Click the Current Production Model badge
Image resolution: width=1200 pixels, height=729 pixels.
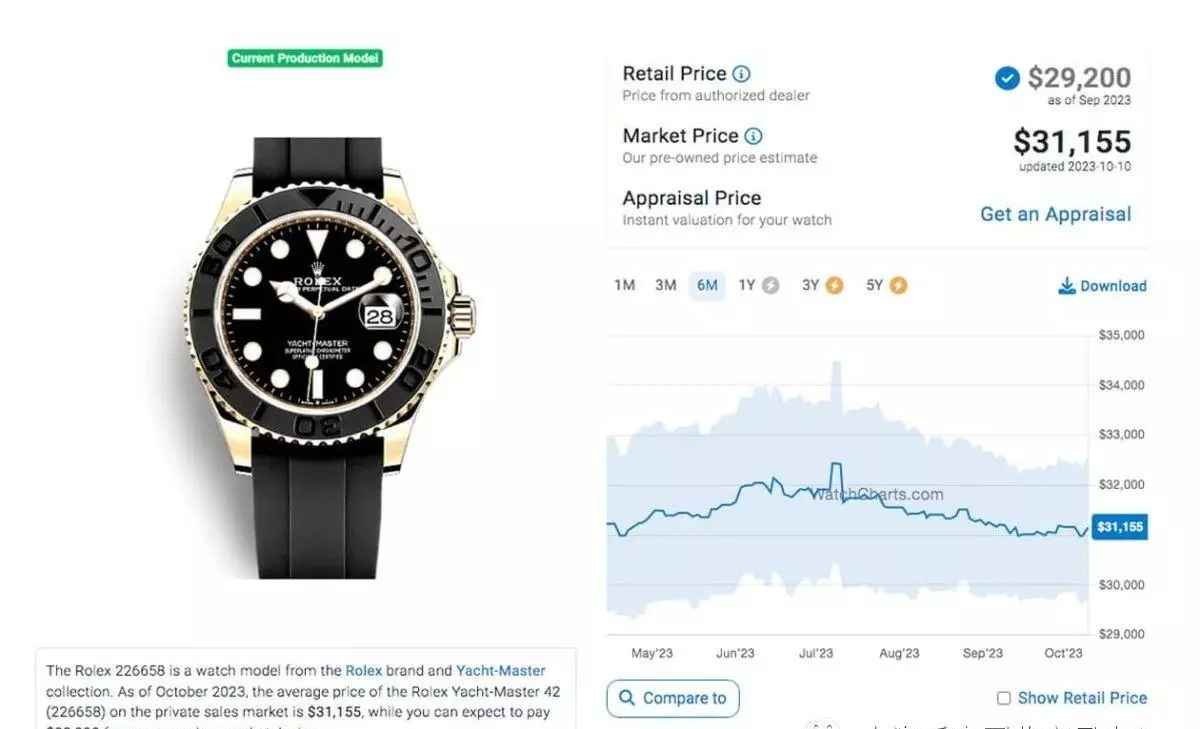(305, 58)
